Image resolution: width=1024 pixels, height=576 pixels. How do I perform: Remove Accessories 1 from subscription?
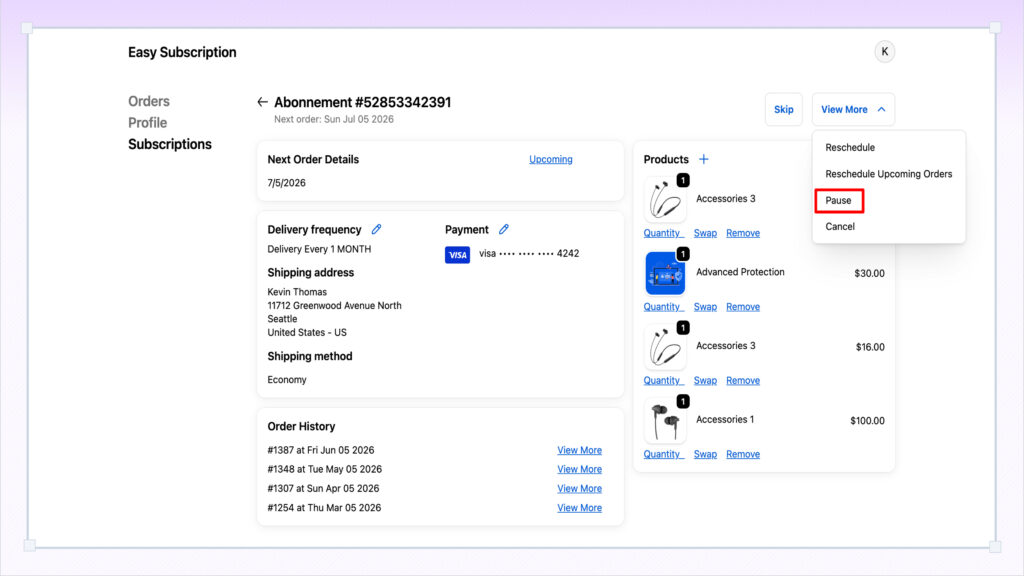click(743, 454)
